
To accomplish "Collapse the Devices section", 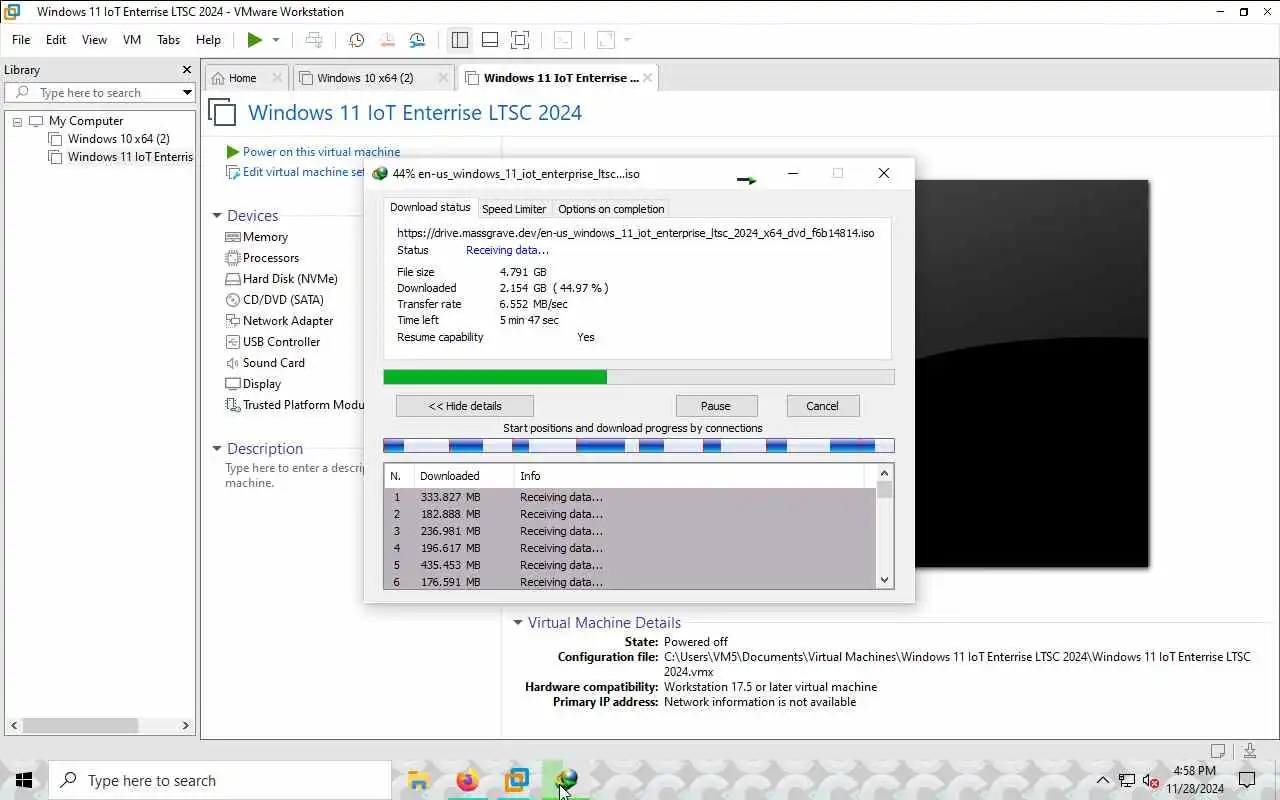I will tap(217, 216).
